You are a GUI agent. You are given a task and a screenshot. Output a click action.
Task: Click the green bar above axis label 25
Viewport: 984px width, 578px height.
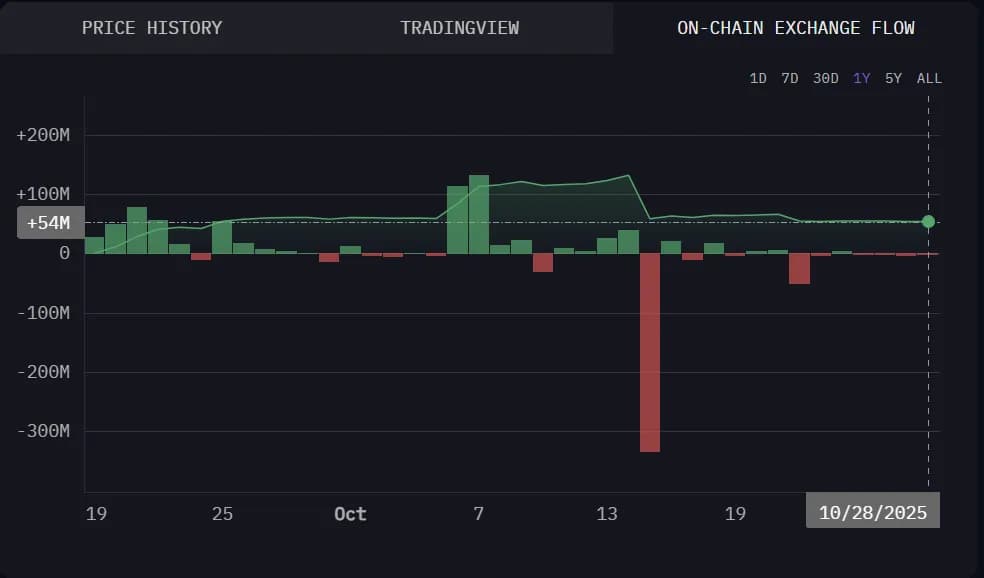222,237
